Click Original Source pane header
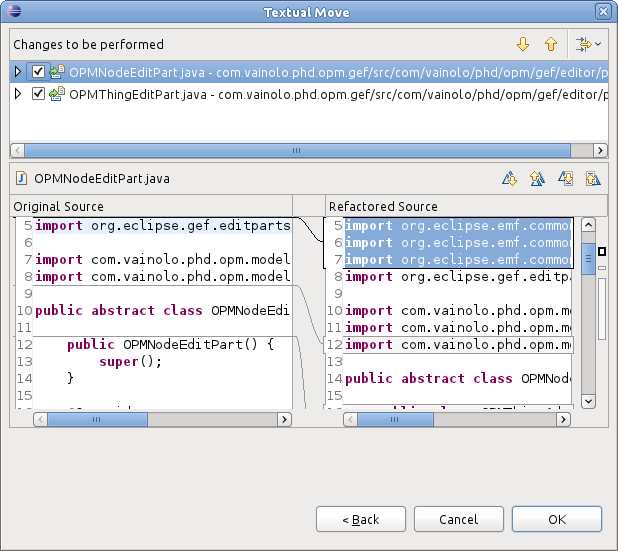The image size is (618, 551). tap(151, 206)
